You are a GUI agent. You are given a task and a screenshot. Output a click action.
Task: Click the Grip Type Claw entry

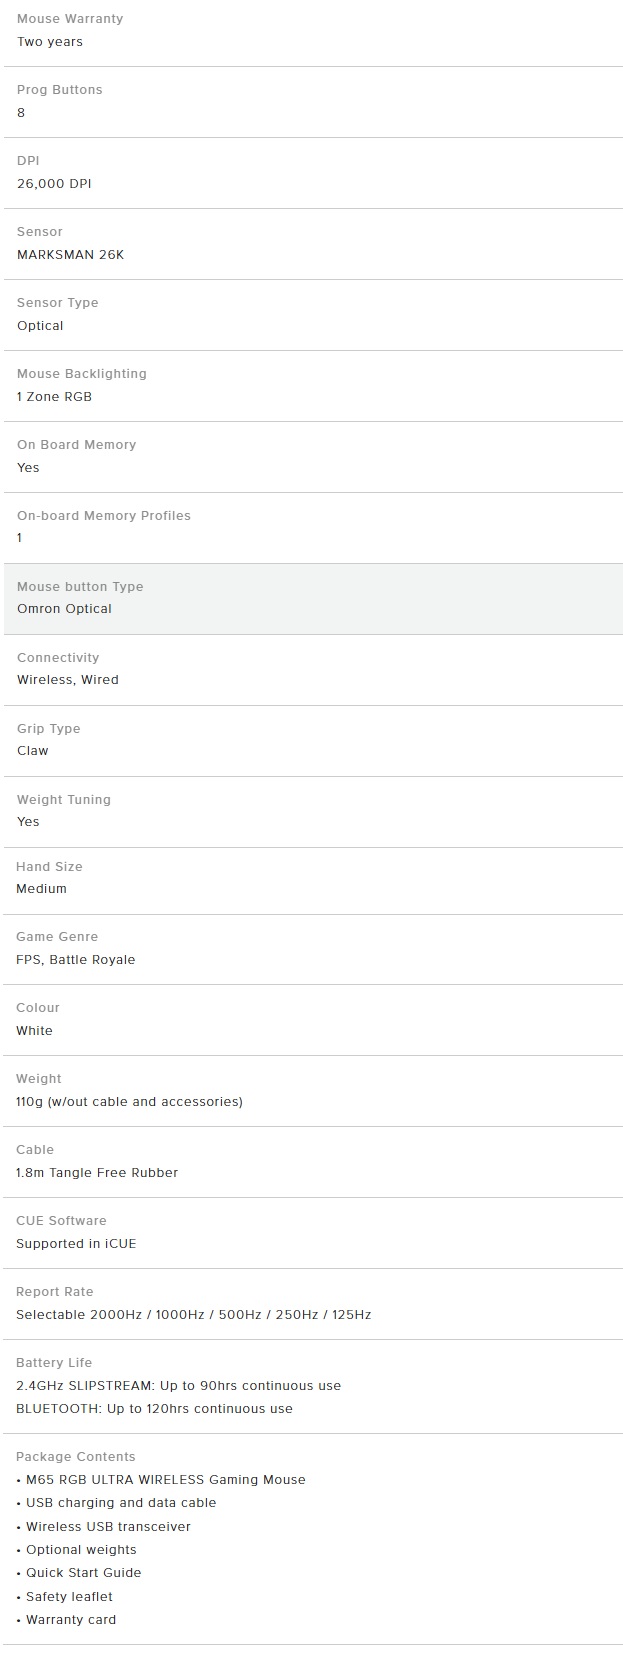[x=312, y=741]
